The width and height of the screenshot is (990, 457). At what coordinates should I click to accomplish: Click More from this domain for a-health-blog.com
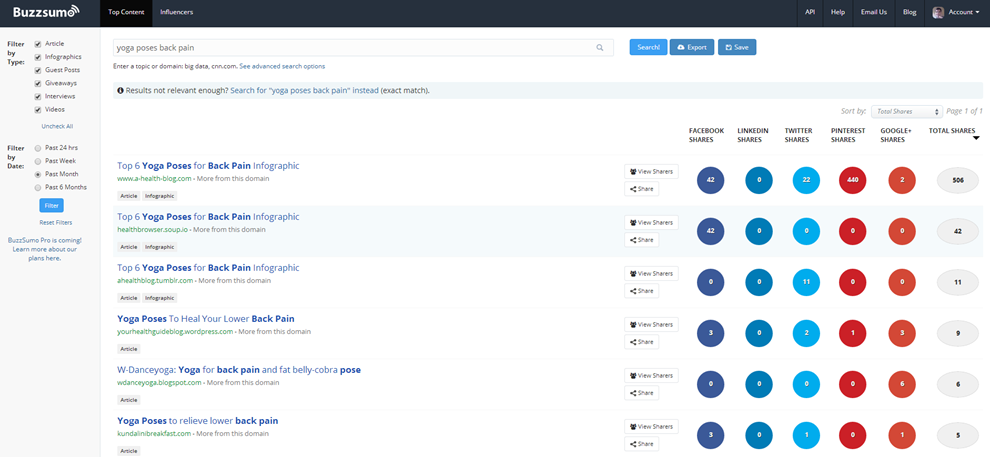(233, 179)
